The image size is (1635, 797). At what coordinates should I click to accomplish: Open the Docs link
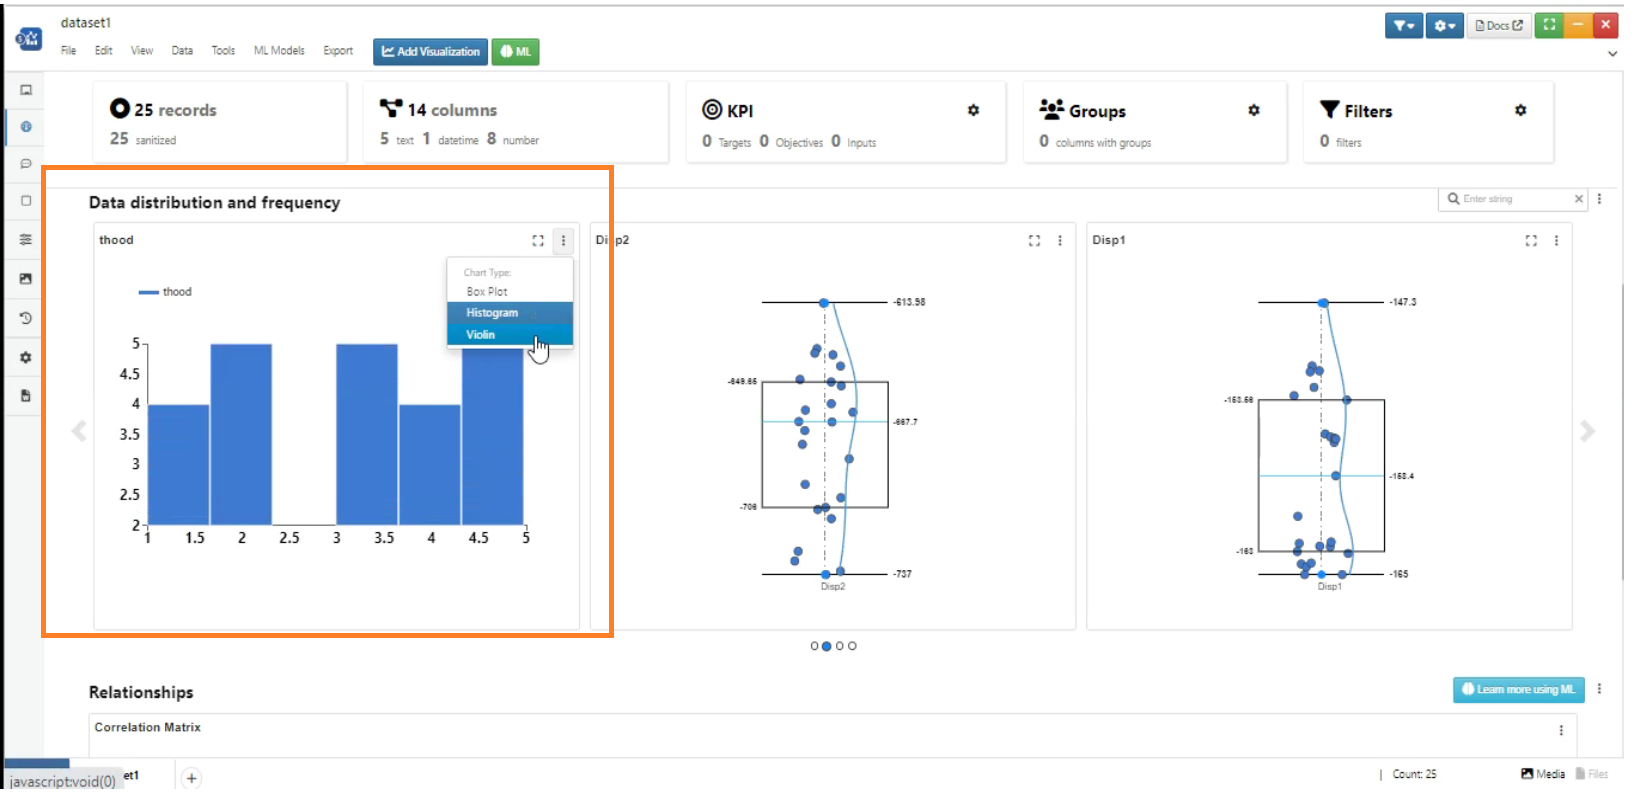pos(1499,25)
